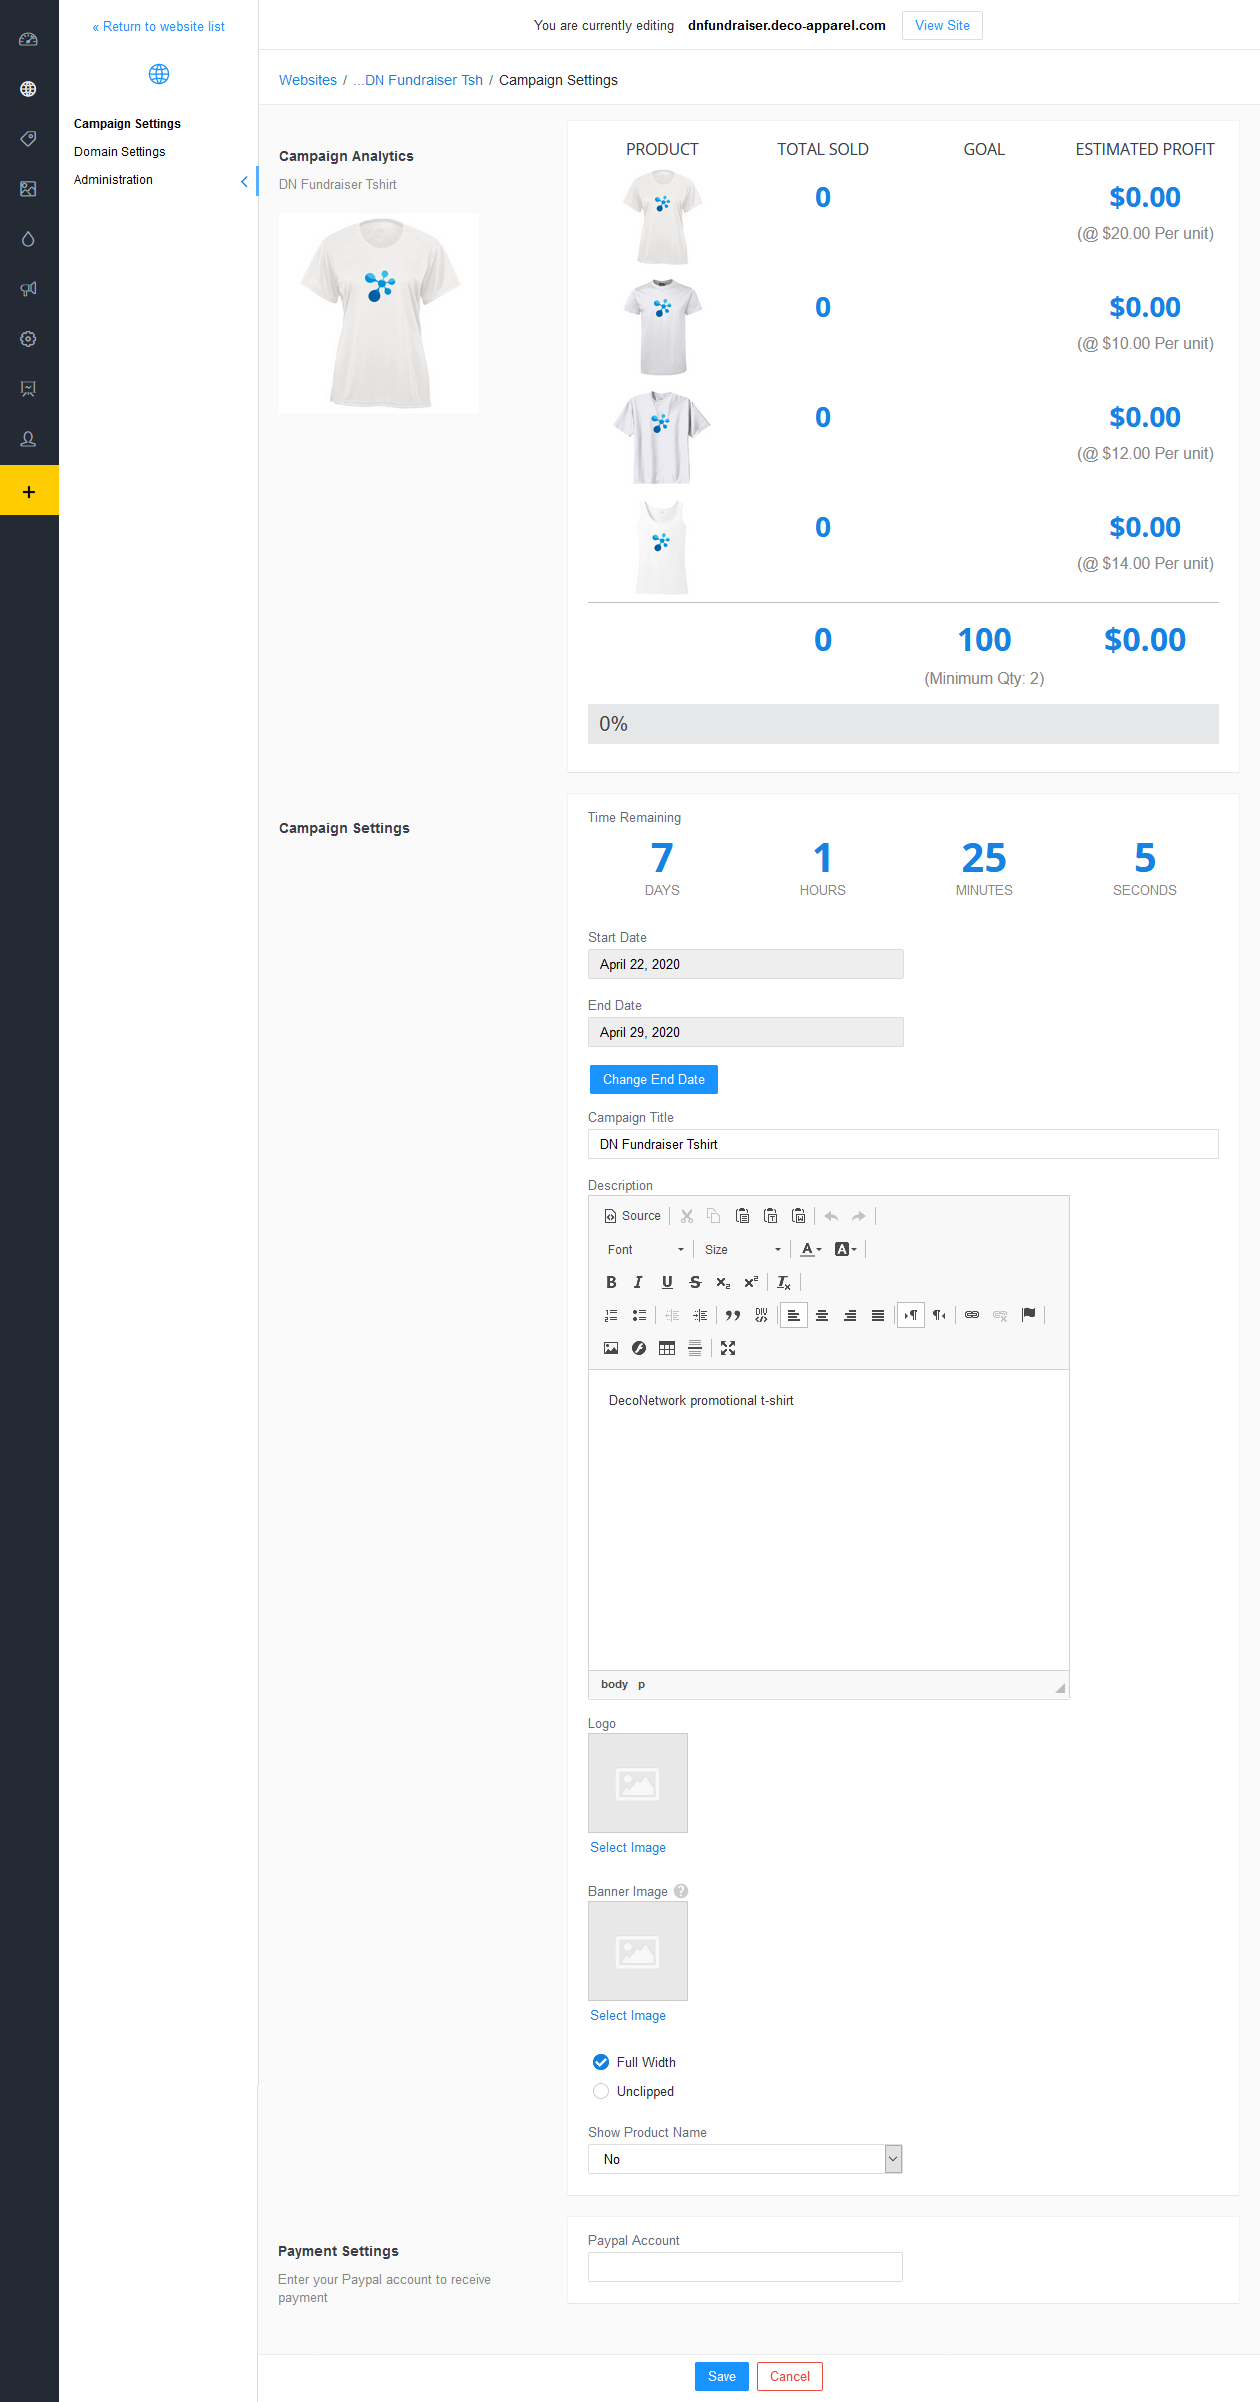Click Paste as plain text icon
This screenshot has height=2402, width=1260.
click(770, 1216)
